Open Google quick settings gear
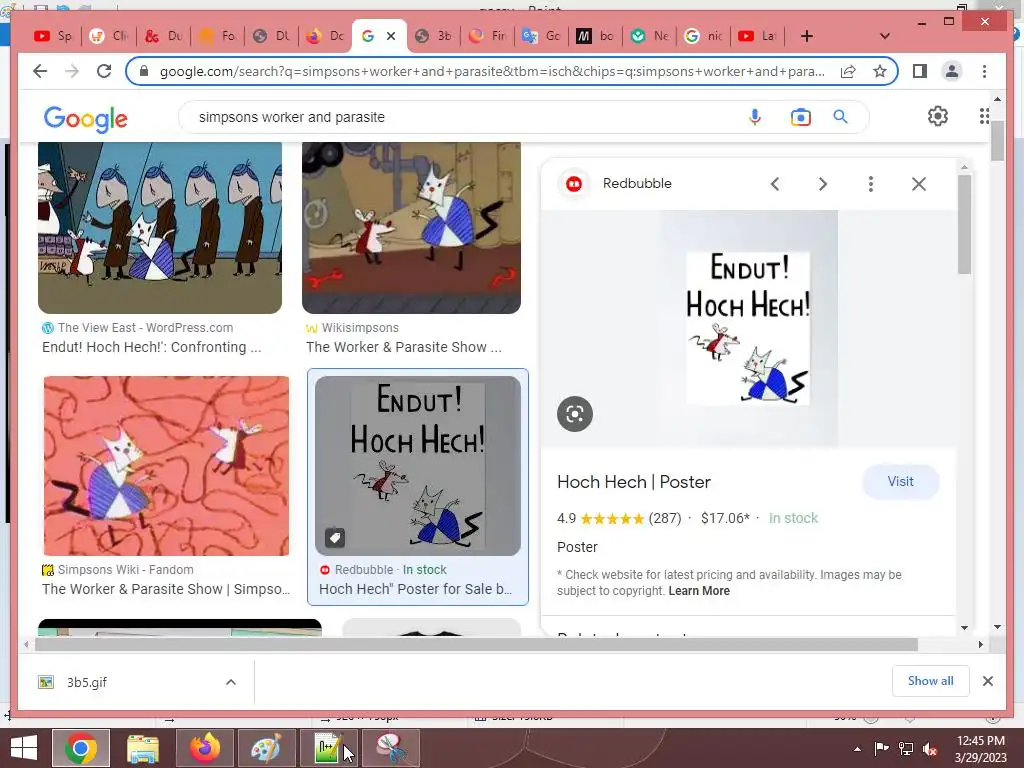 [x=938, y=116]
